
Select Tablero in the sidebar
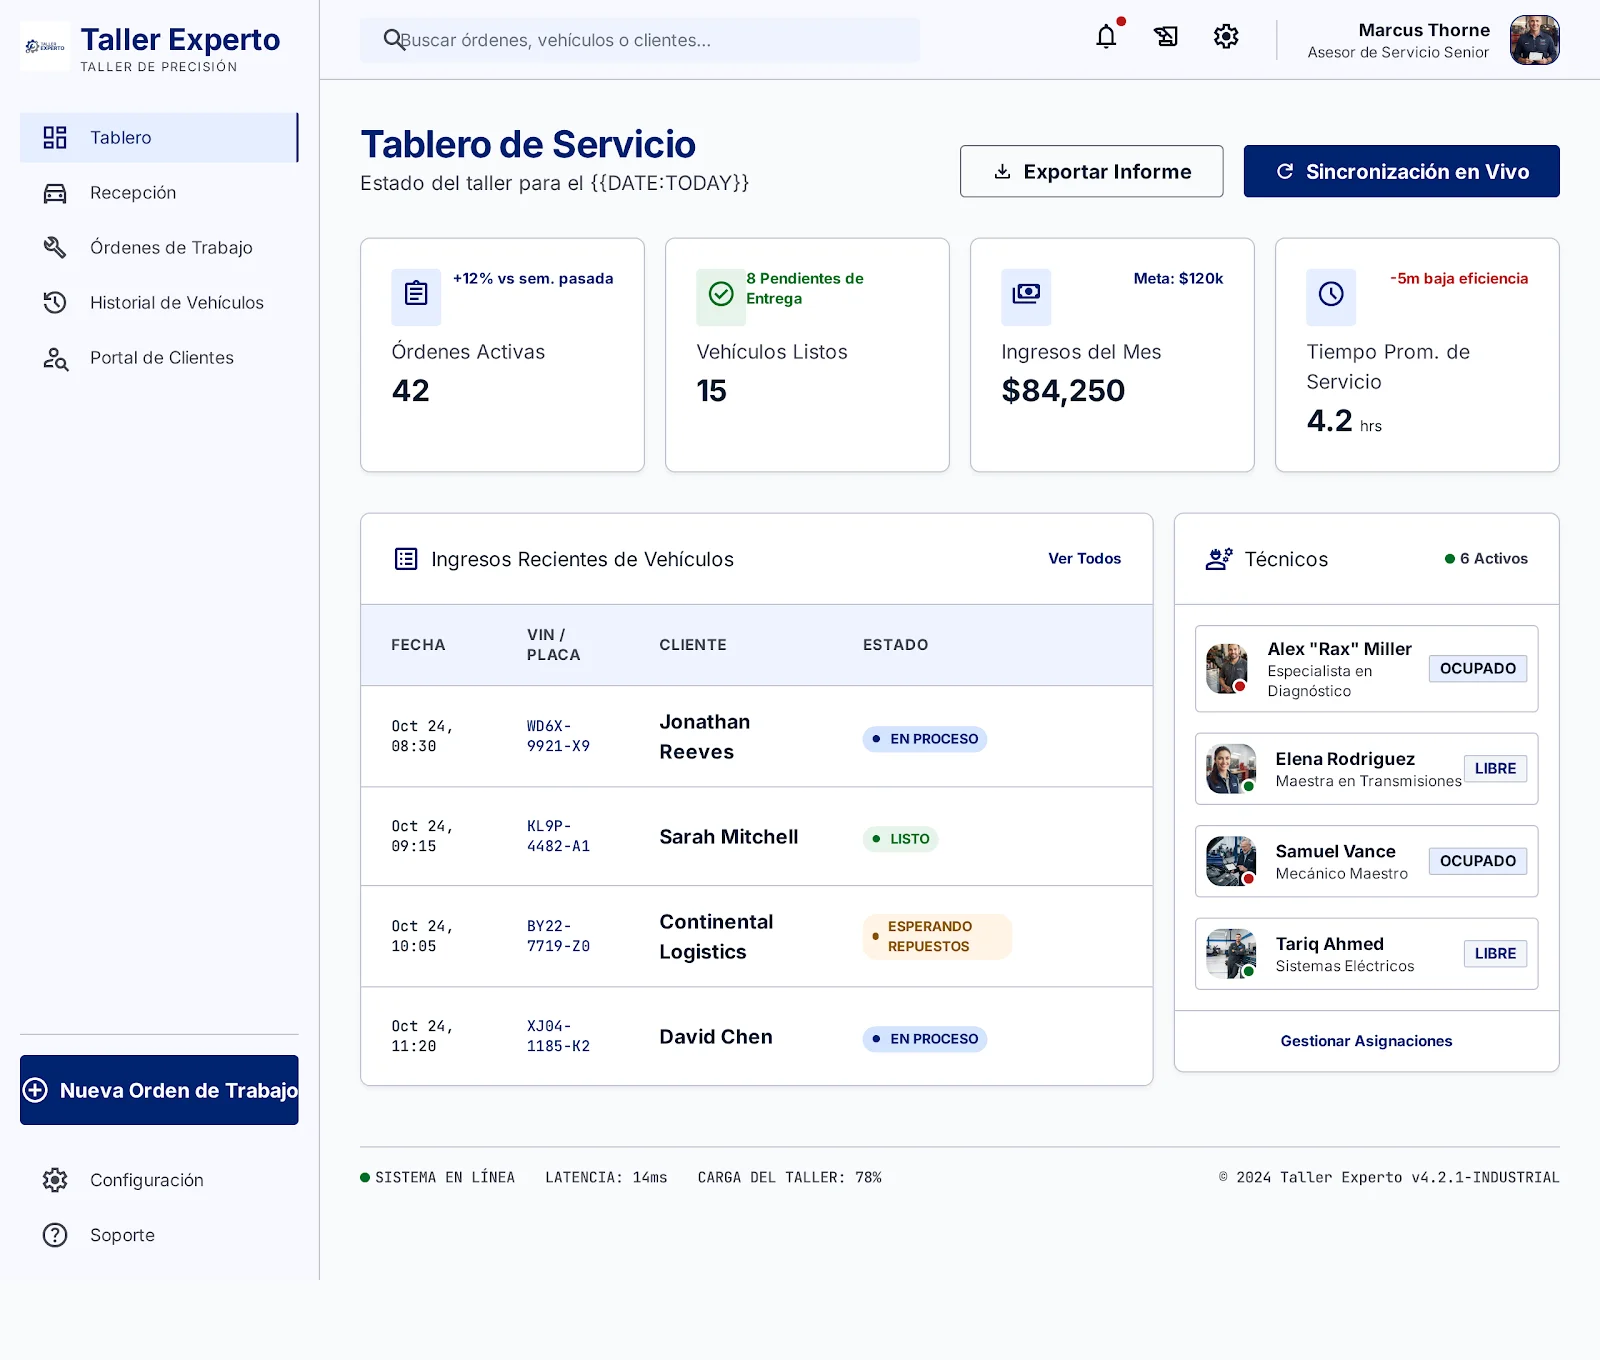click(x=159, y=138)
